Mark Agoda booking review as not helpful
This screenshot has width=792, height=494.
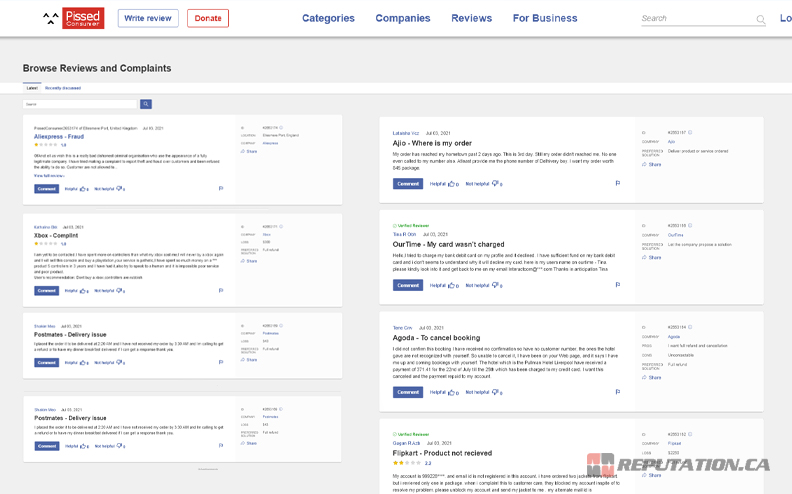[484, 392]
